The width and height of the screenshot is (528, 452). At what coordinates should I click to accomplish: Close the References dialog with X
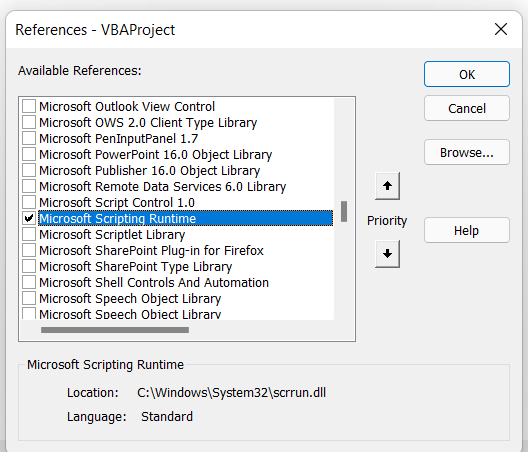pyautogui.click(x=501, y=29)
